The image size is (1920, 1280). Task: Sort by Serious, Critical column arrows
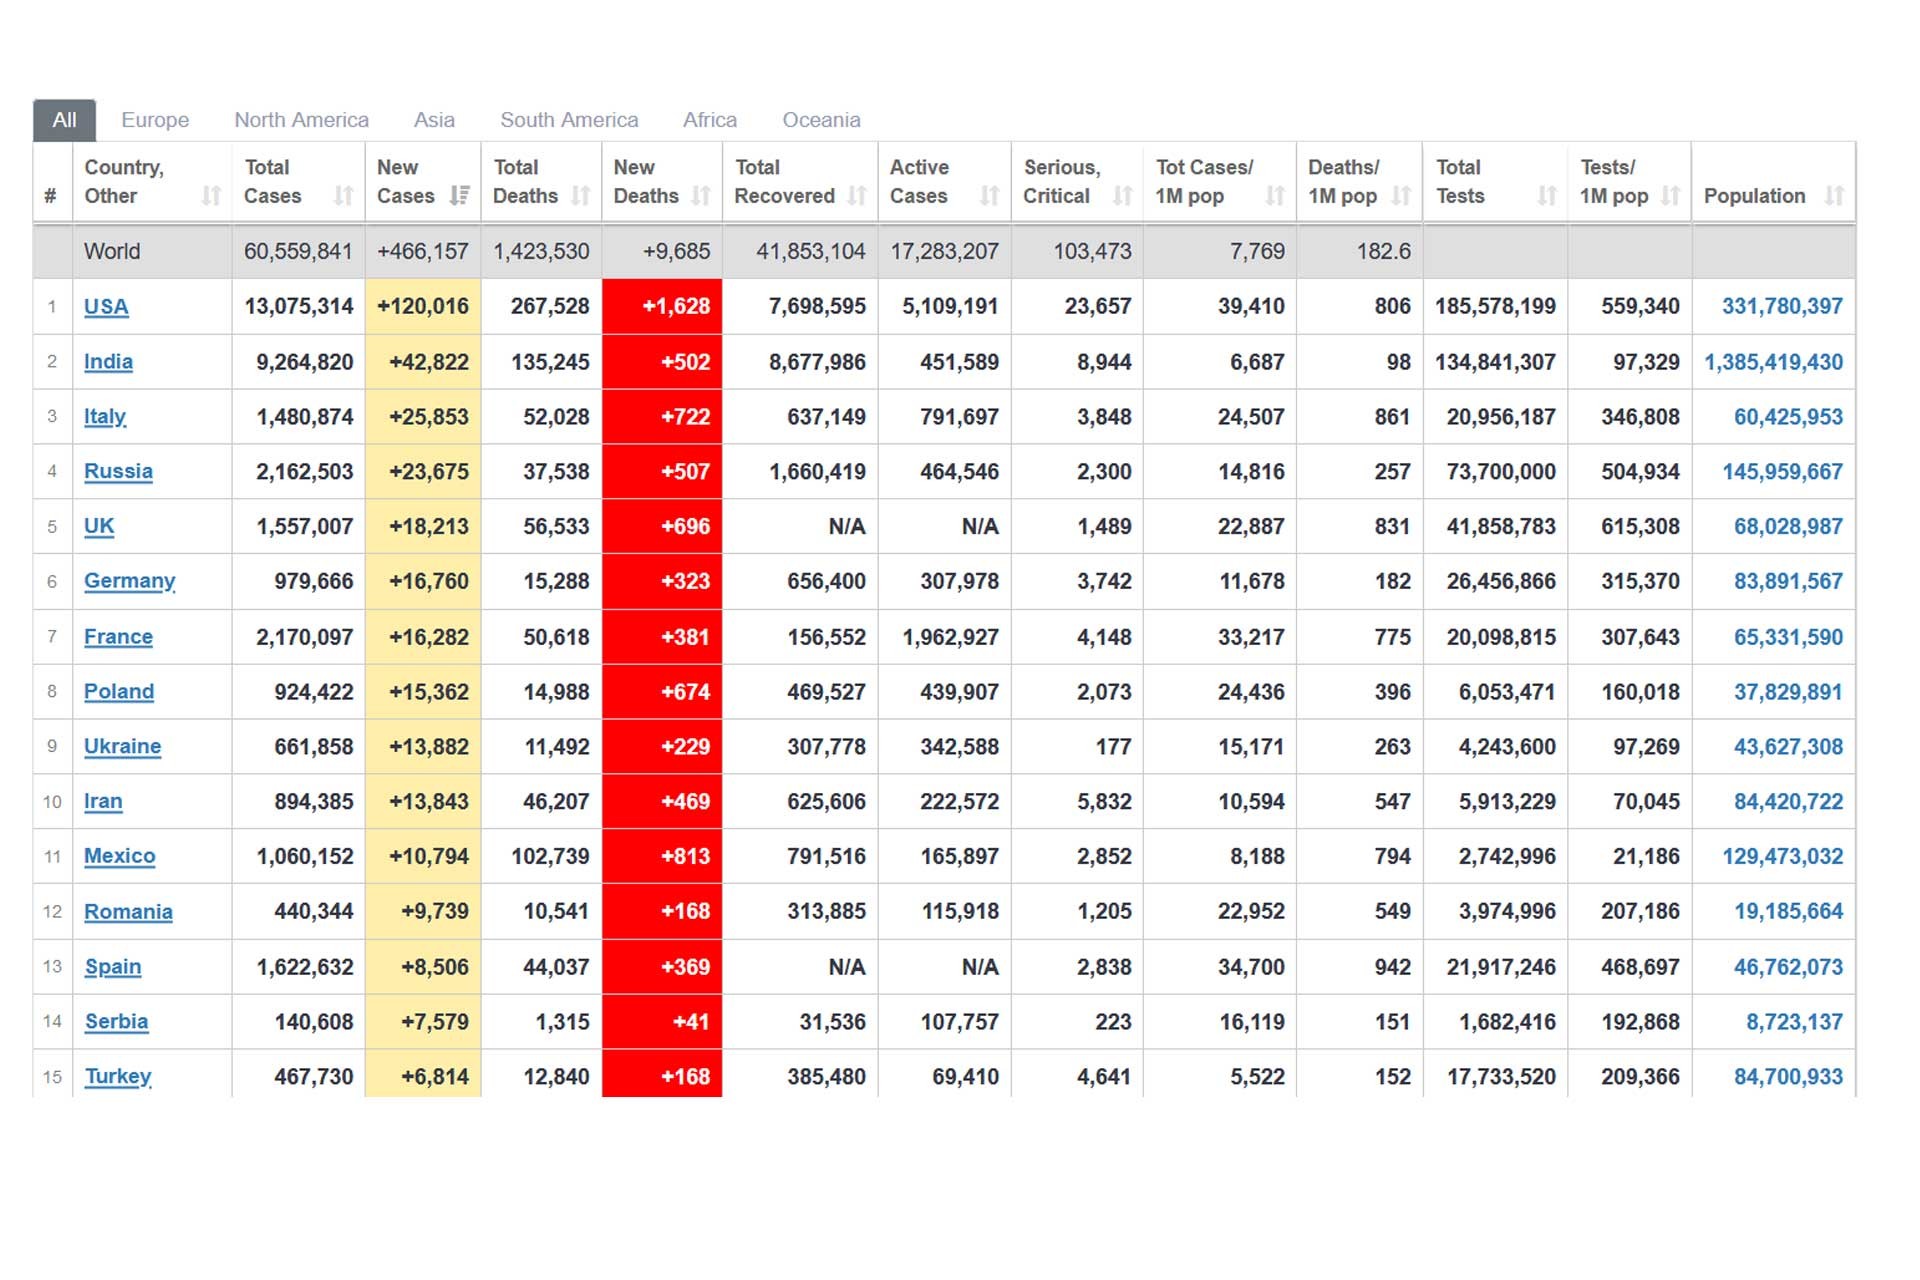1123,196
